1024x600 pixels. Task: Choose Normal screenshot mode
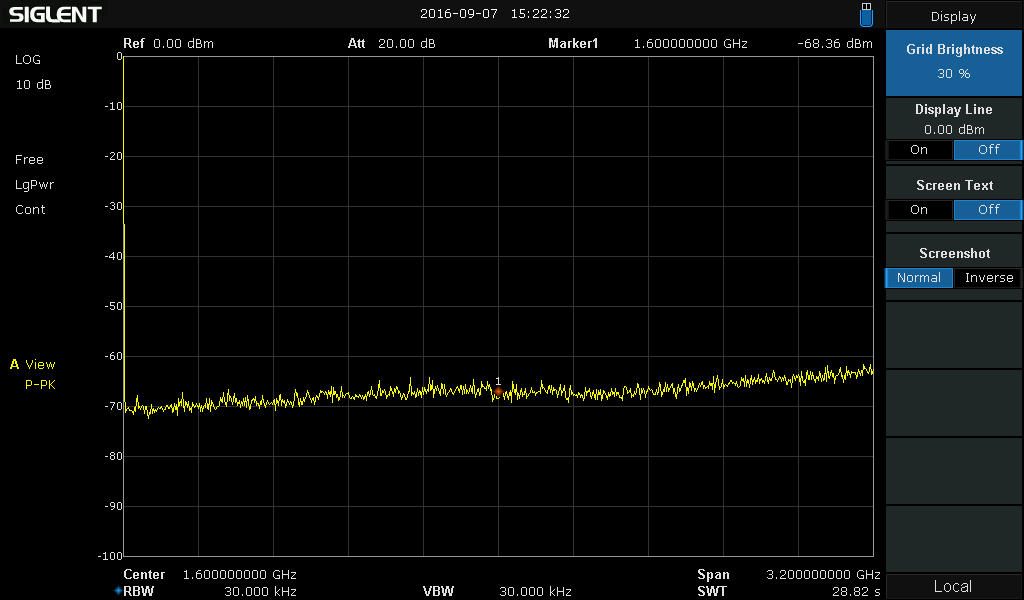click(x=919, y=278)
